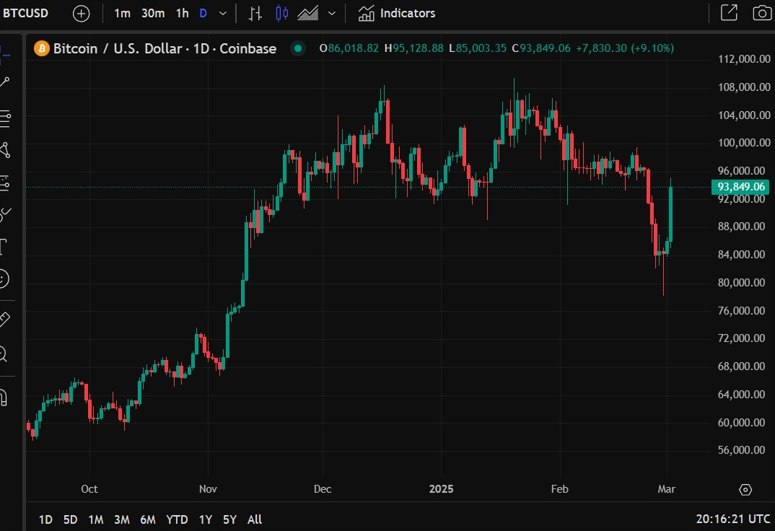Select the trend line drawing tool
The width and height of the screenshot is (775, 531).
(x=5, y=82)
